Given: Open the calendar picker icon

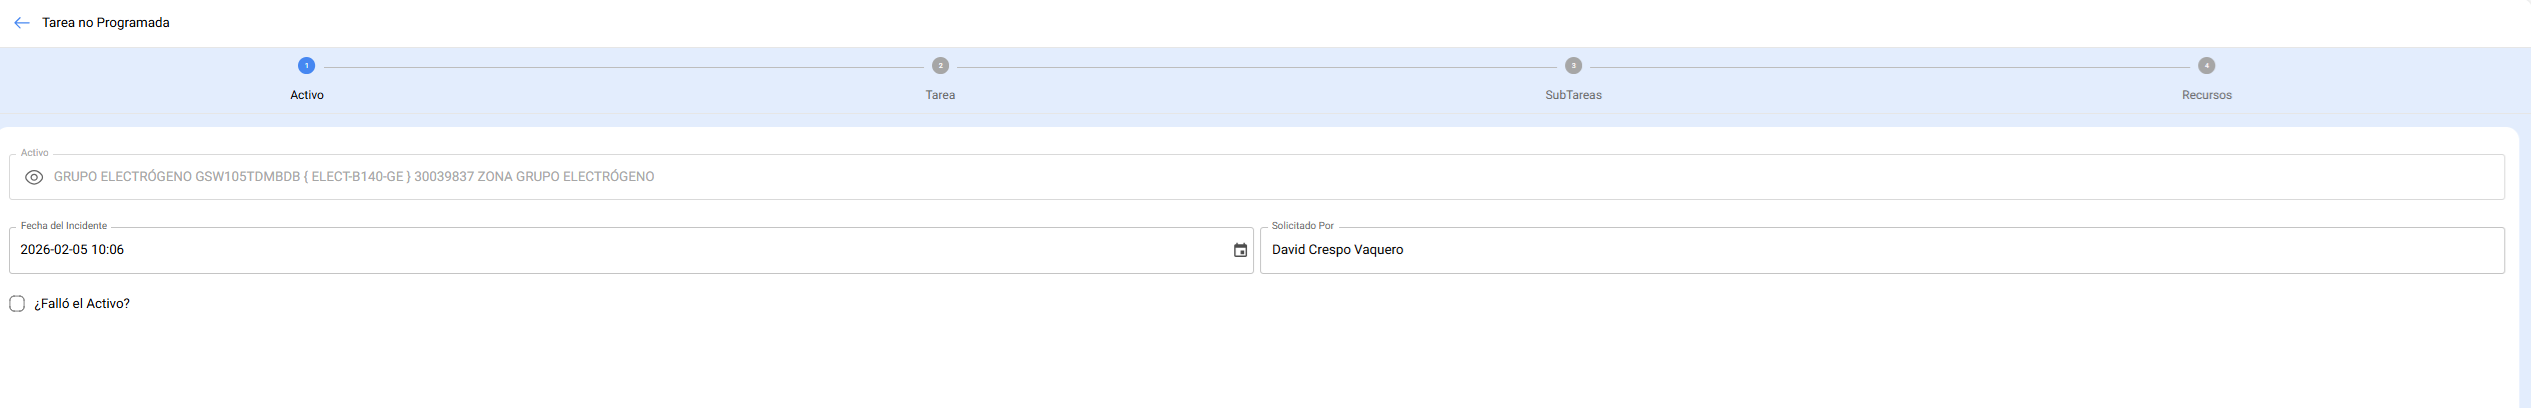Looking at the screenshot, I should 1240,251.
